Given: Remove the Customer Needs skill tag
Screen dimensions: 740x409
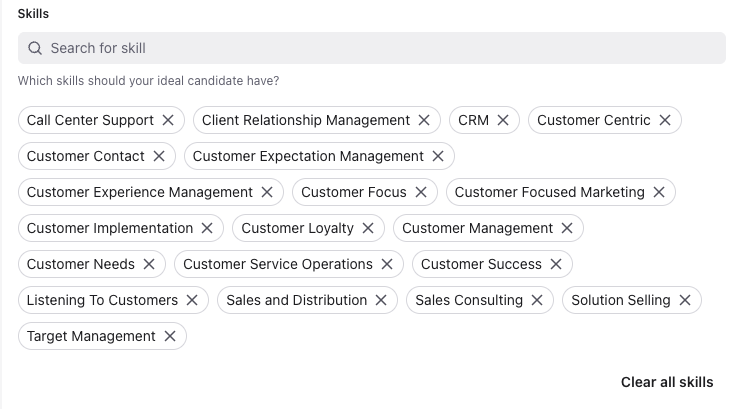Looking at the screenshot, I should coord(149,264).
